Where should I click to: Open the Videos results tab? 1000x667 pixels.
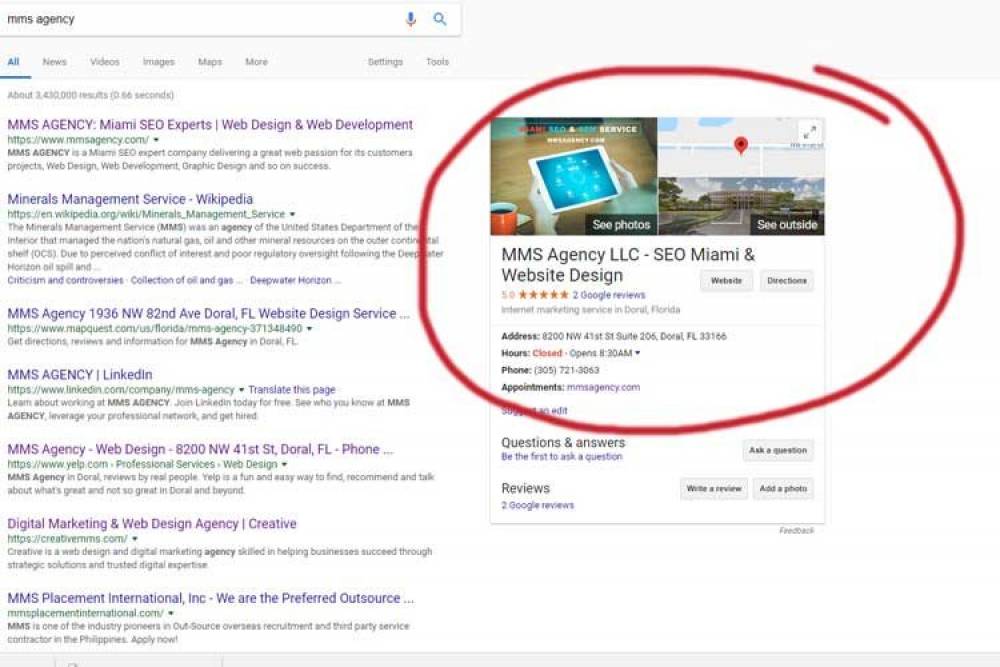click(x=105, y=62)
